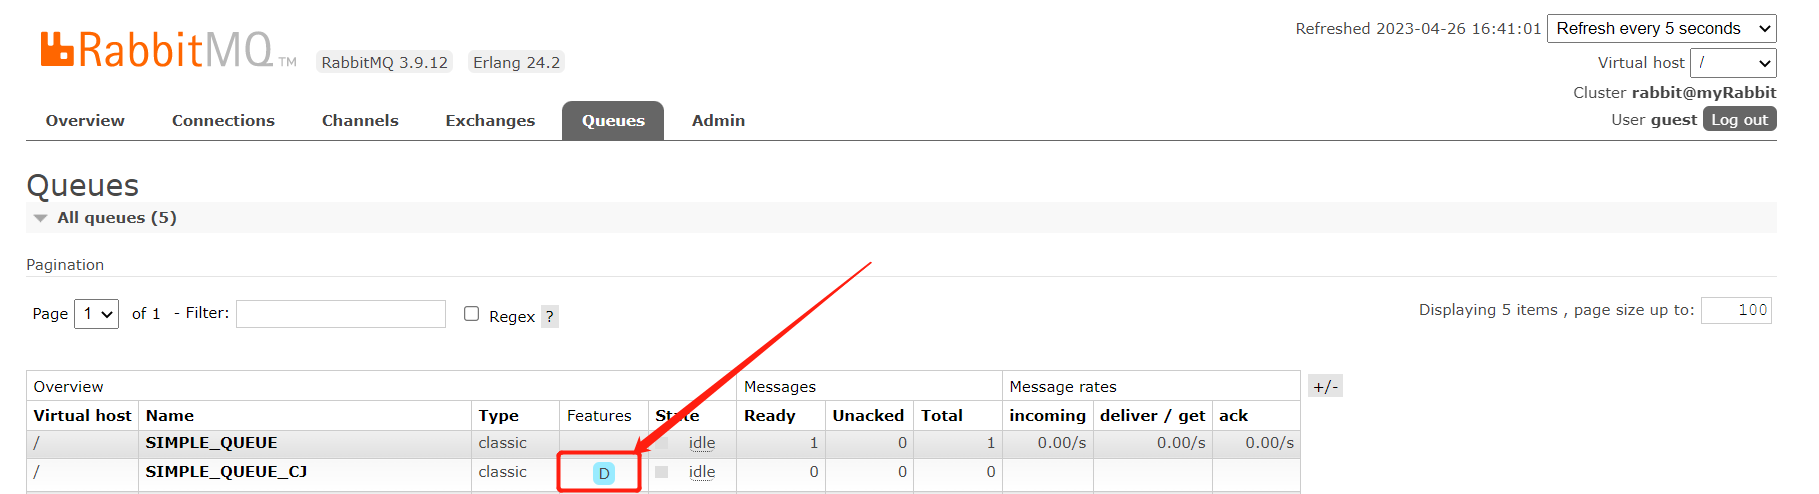This screenshot has width=1819, height=494.
Task: Click the queue Filter text field
Action: [341, 314]
